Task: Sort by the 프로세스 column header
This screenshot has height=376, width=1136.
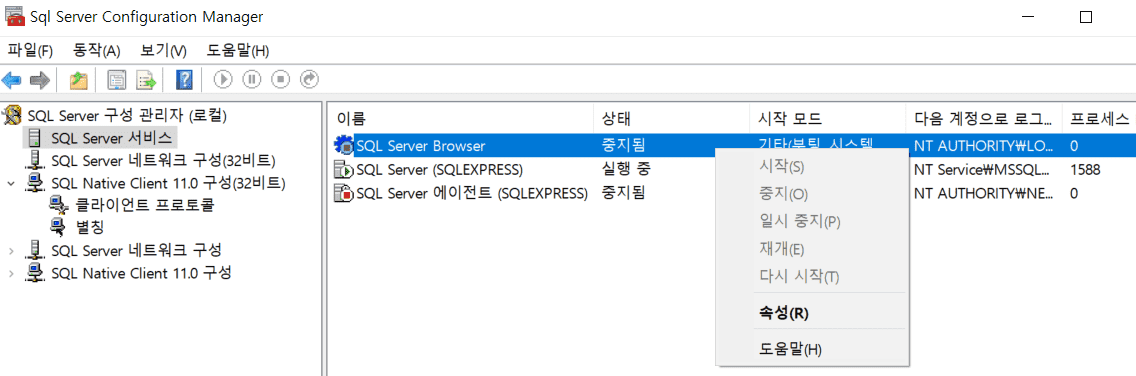Action: (x=1099, y=118)
